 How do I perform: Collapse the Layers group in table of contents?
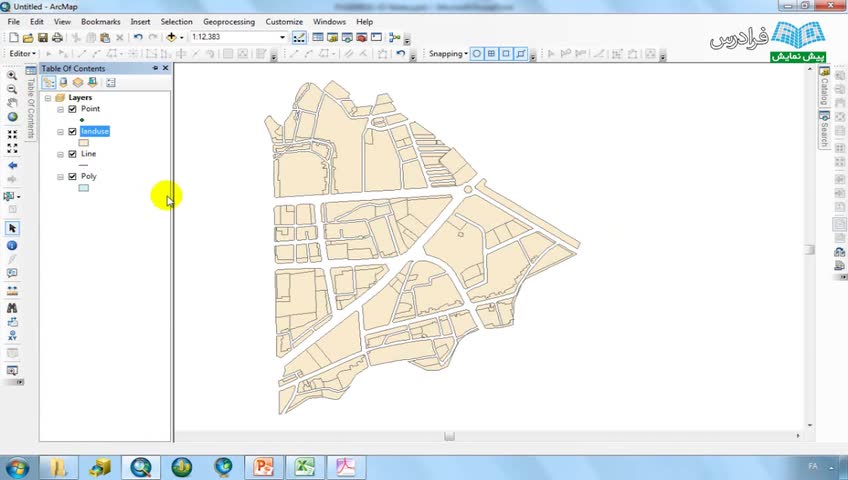(48, 98)
